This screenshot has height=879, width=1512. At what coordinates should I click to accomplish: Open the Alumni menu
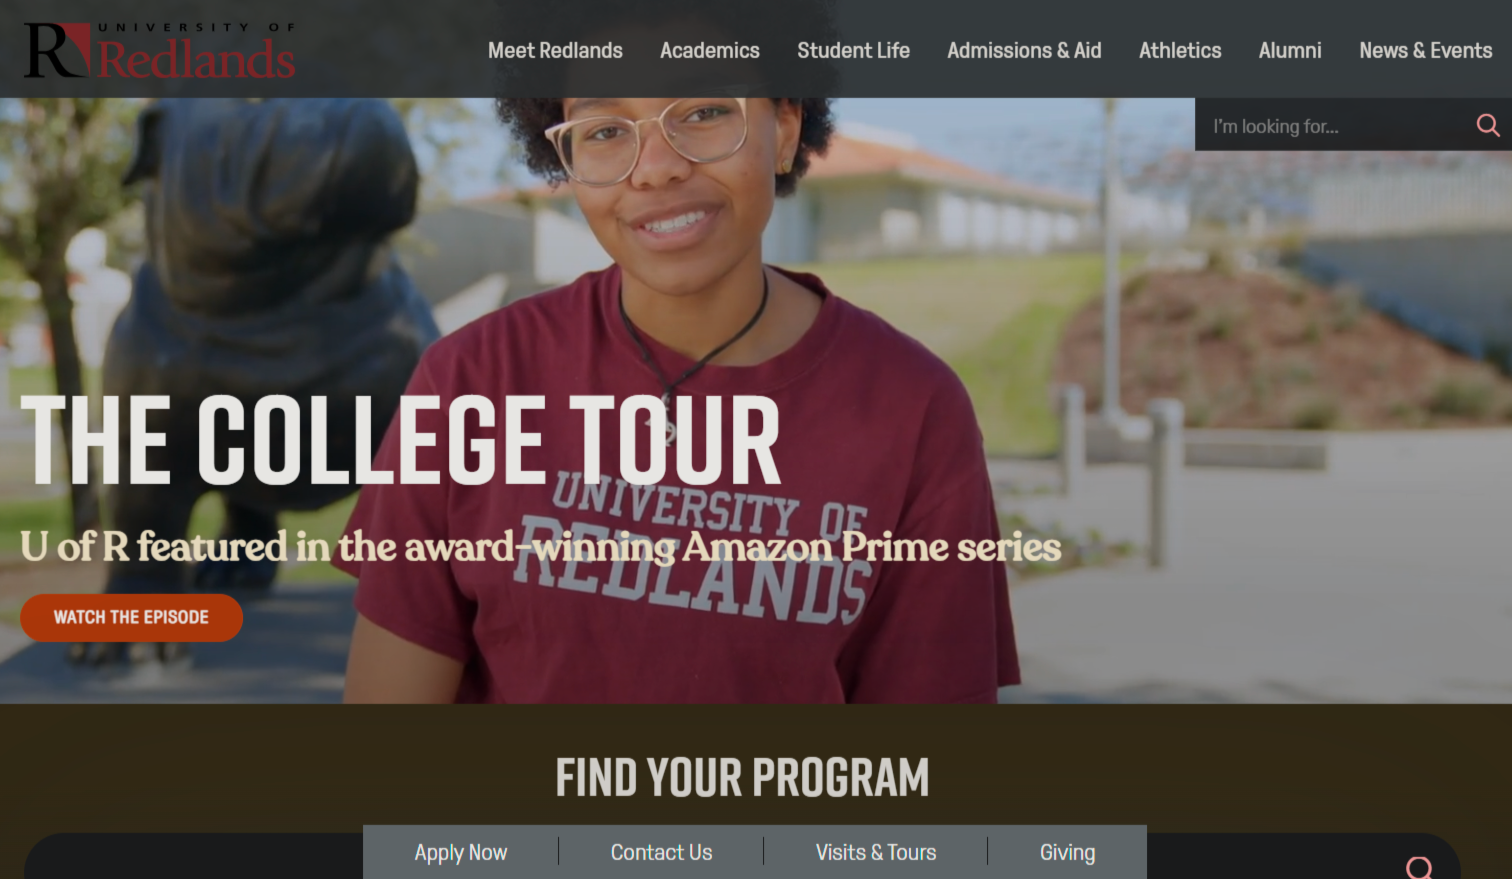pyautogui.click(x=1290, y=50)
